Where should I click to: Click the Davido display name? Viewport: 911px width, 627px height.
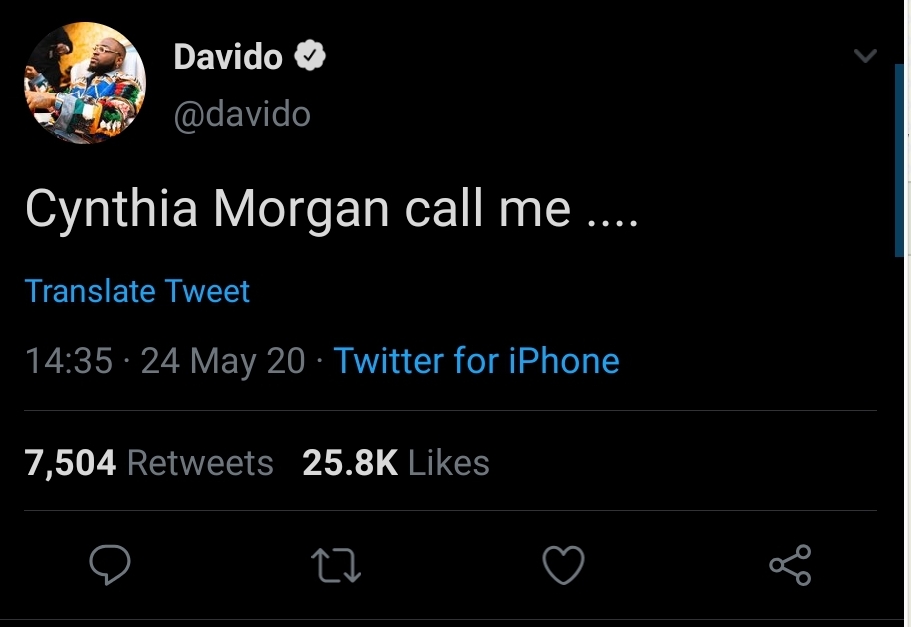[228, 57]
